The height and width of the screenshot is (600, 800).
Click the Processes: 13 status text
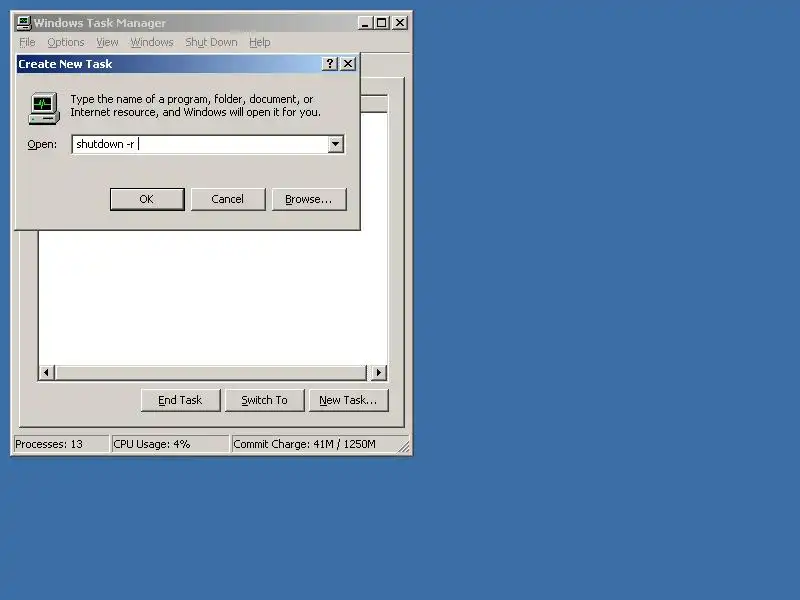49,444
